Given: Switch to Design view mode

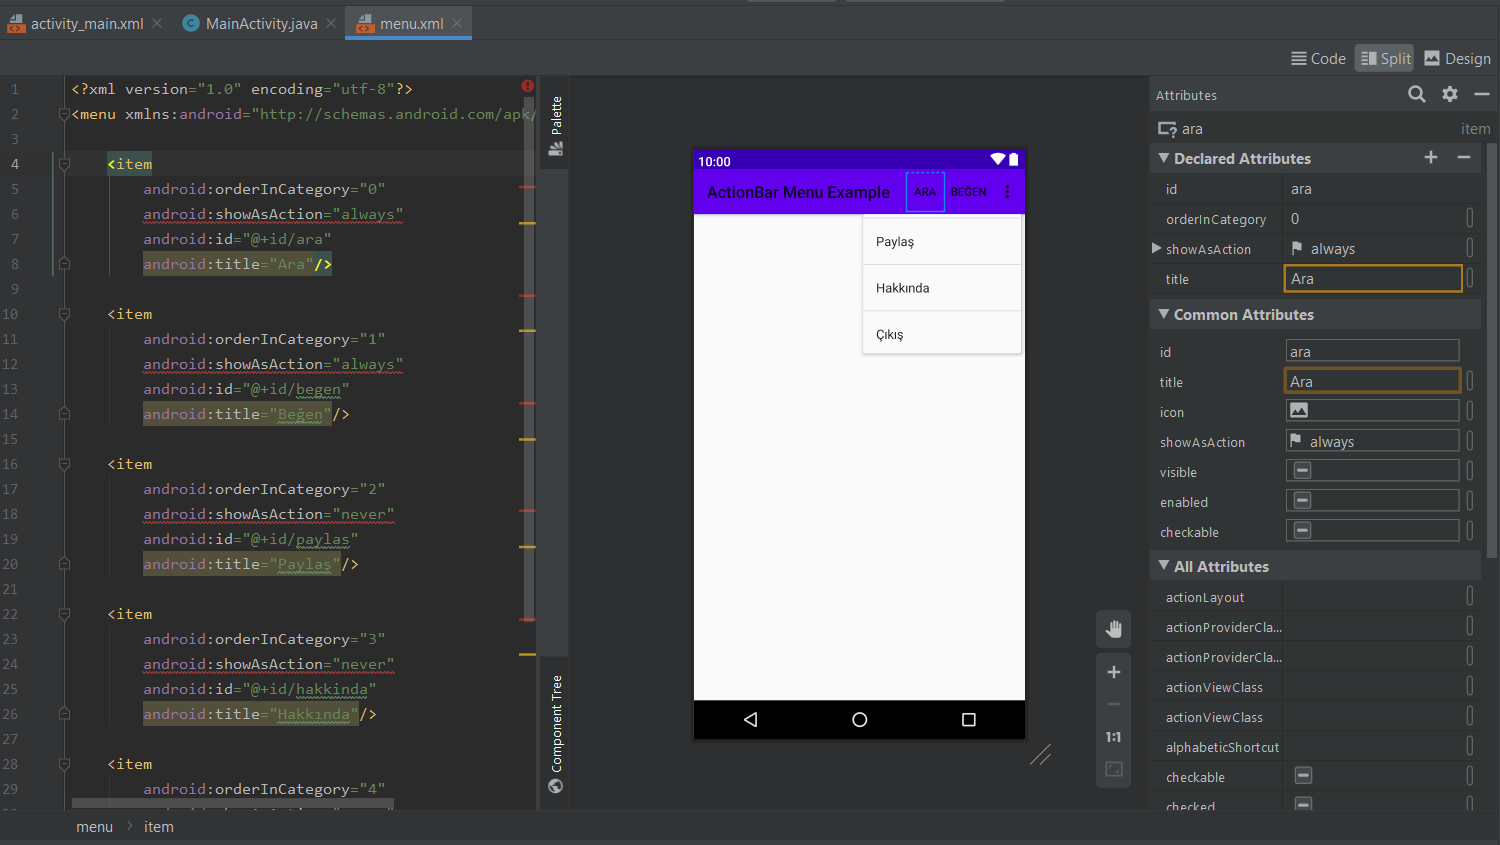Looking at the screenshot, I should click(1457, 59).
